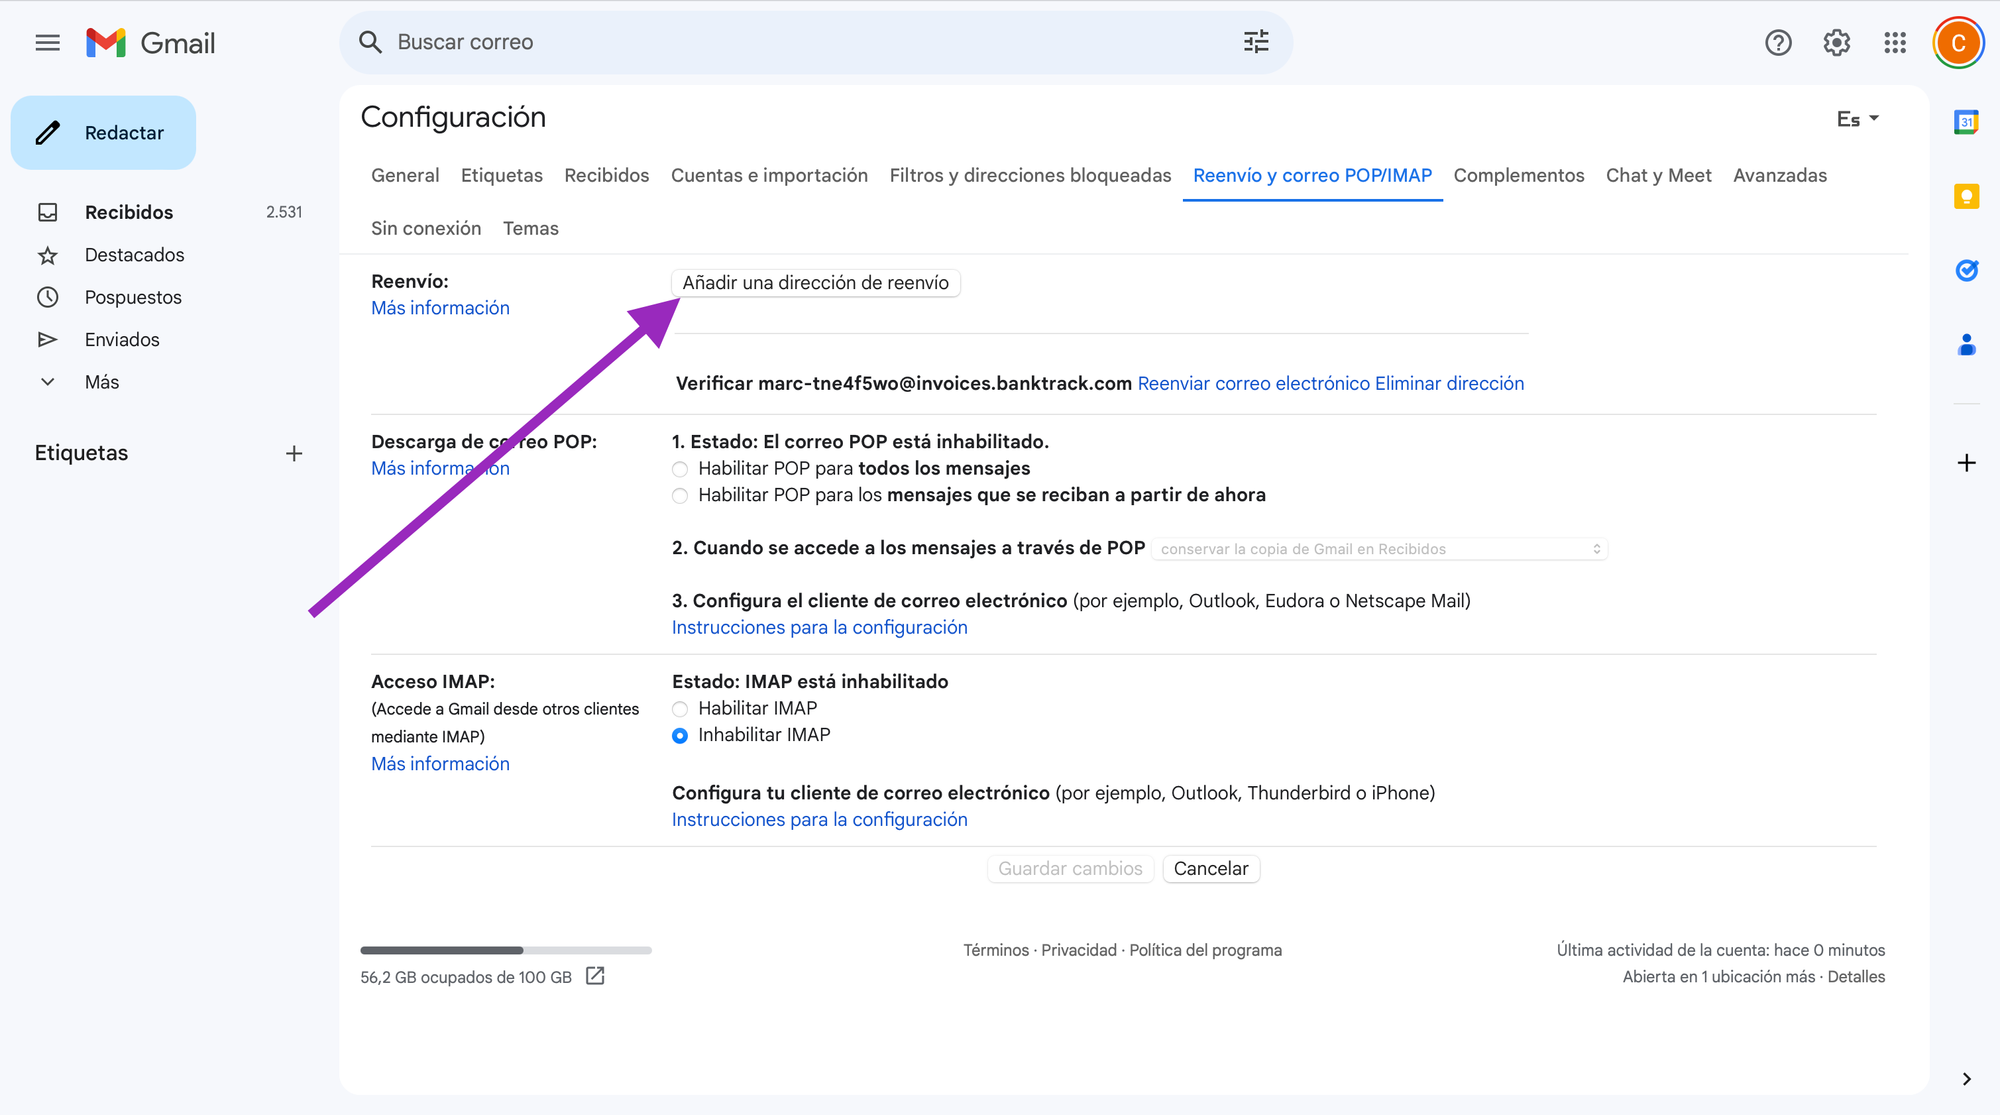Expand the Más section in the sidebar
Screen dimensions: 2000x1115
101,382
